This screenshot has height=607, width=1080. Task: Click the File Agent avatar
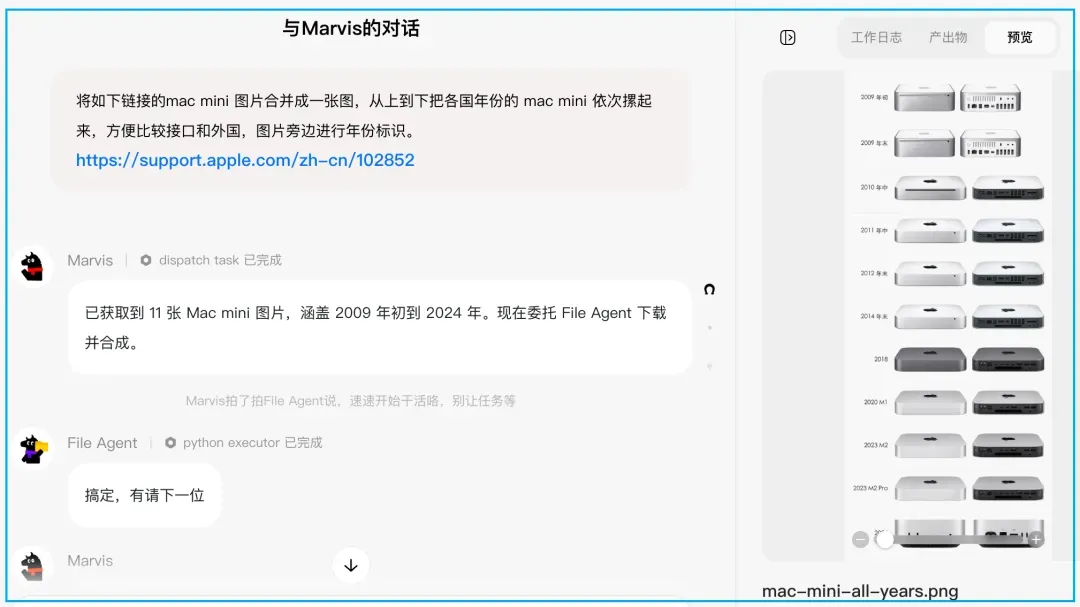(32, 449)
